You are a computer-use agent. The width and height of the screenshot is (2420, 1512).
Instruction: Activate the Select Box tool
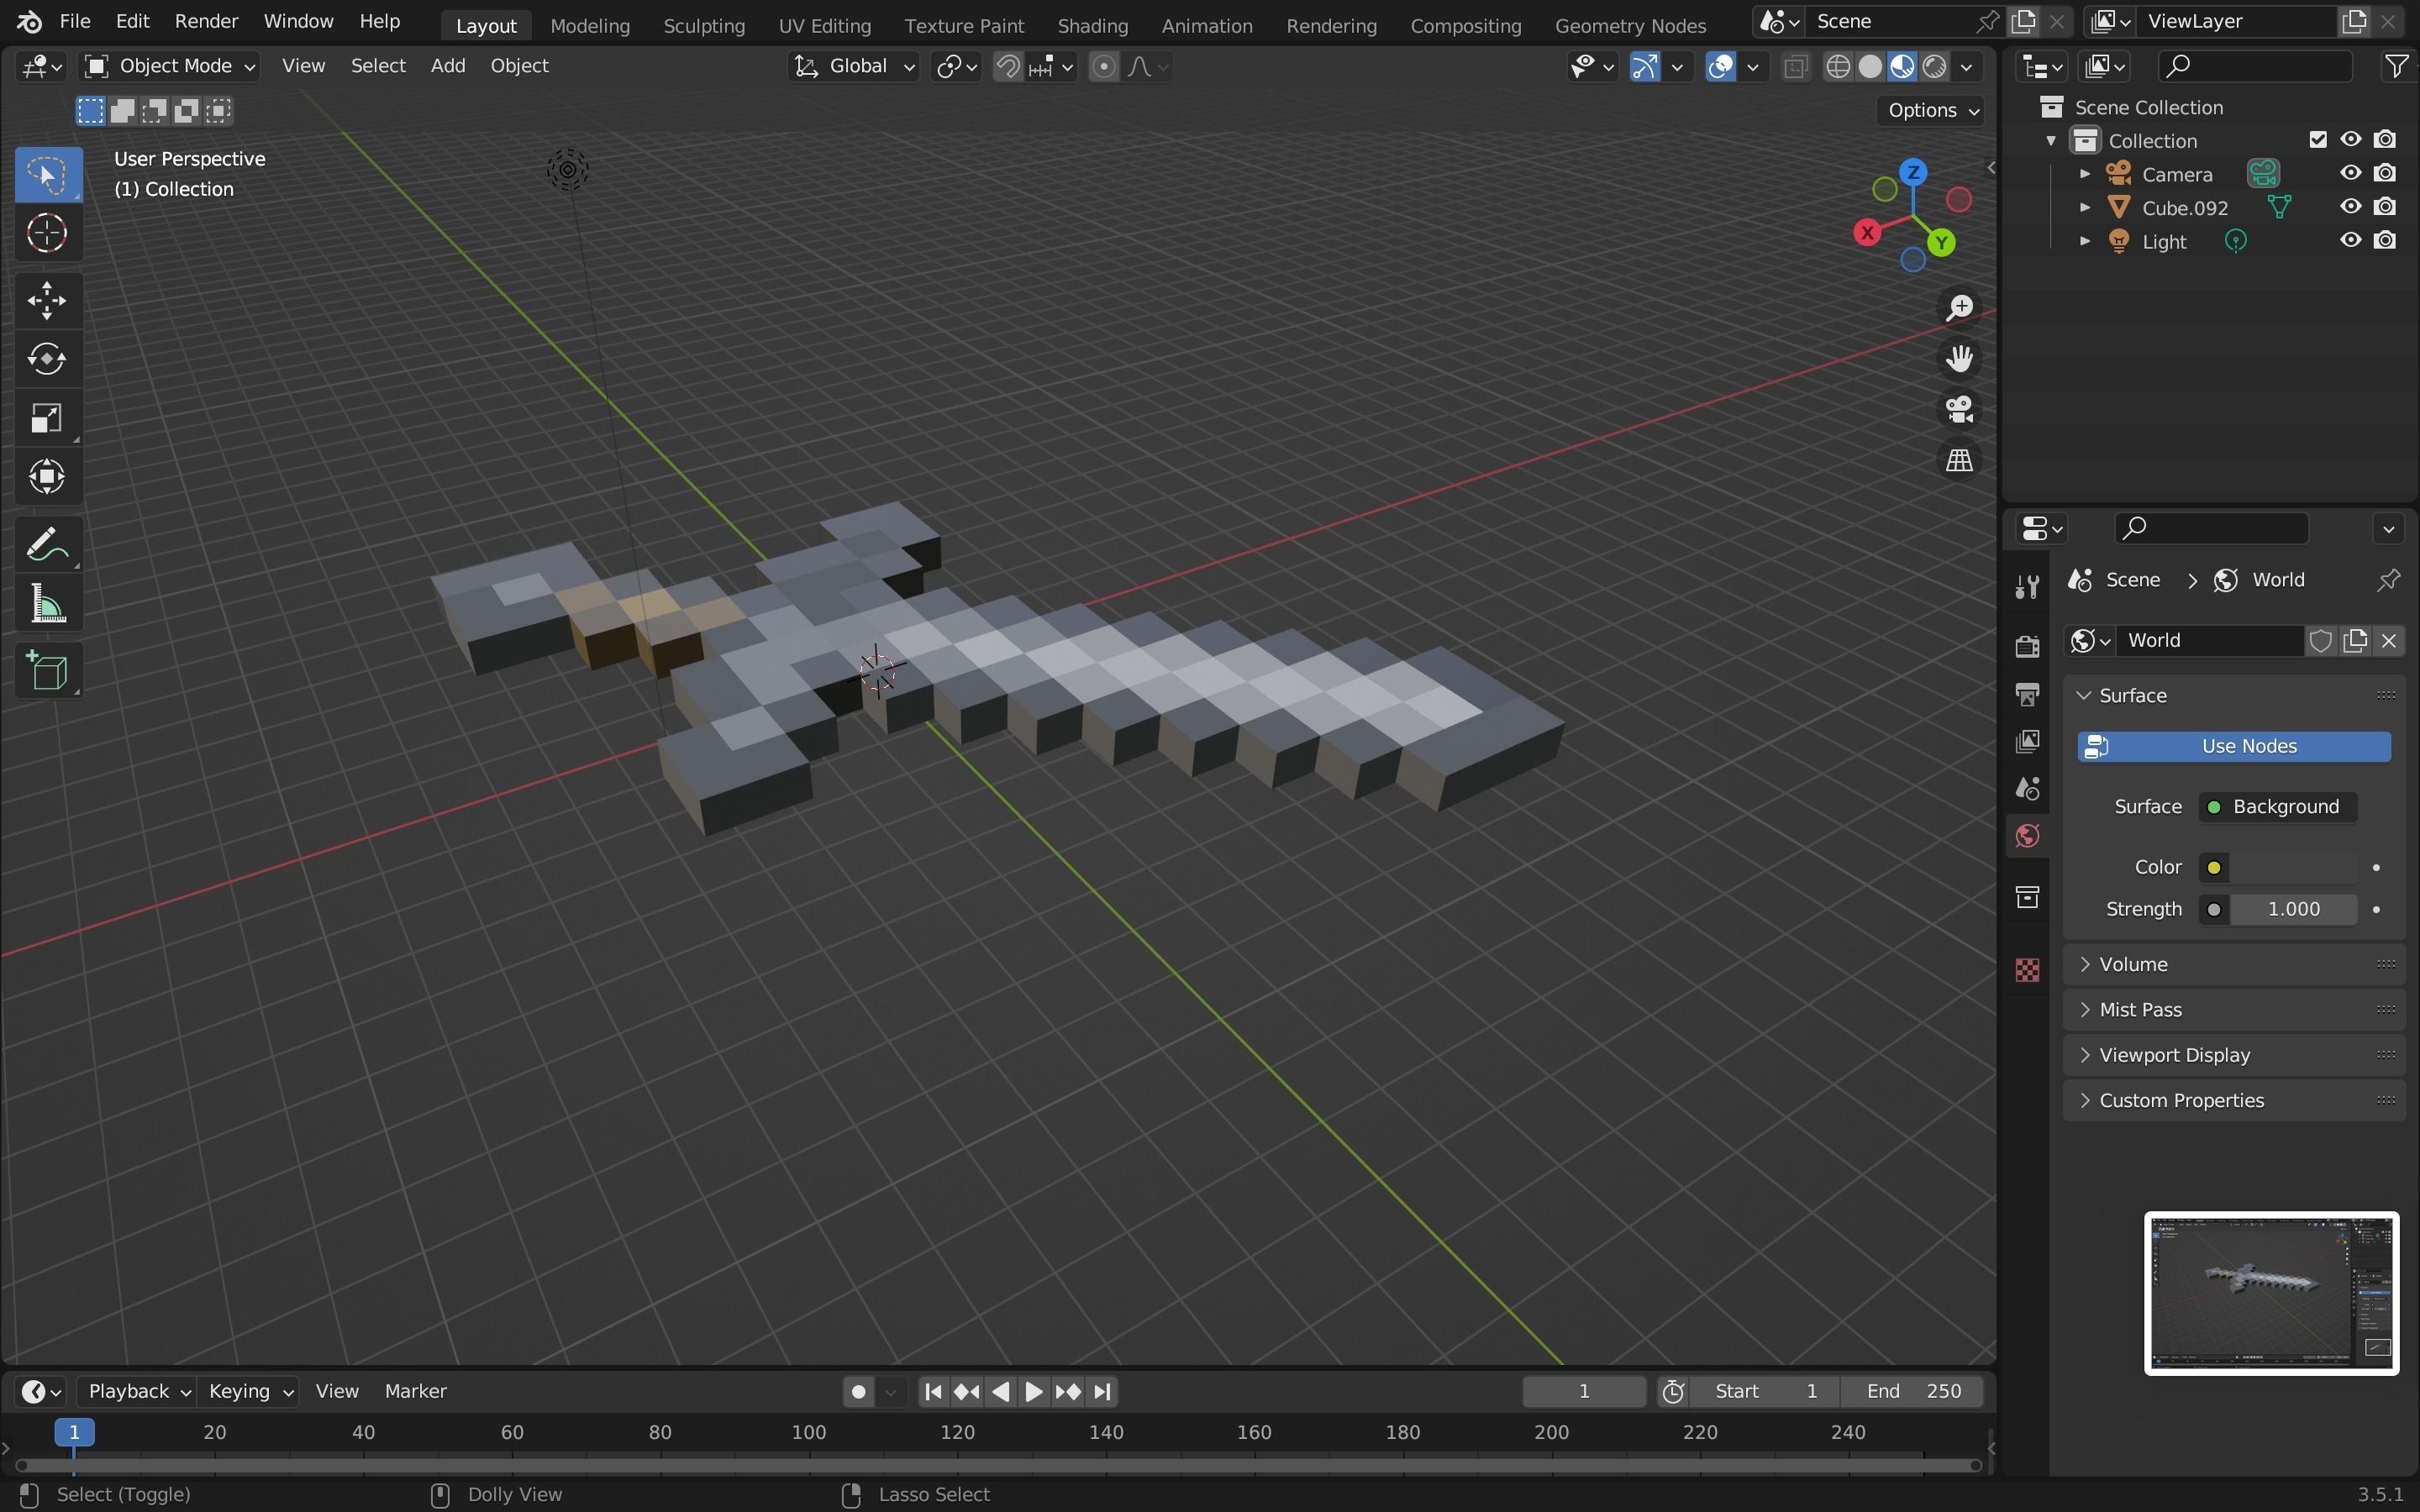pyautogui.click(x=47, y=176)
